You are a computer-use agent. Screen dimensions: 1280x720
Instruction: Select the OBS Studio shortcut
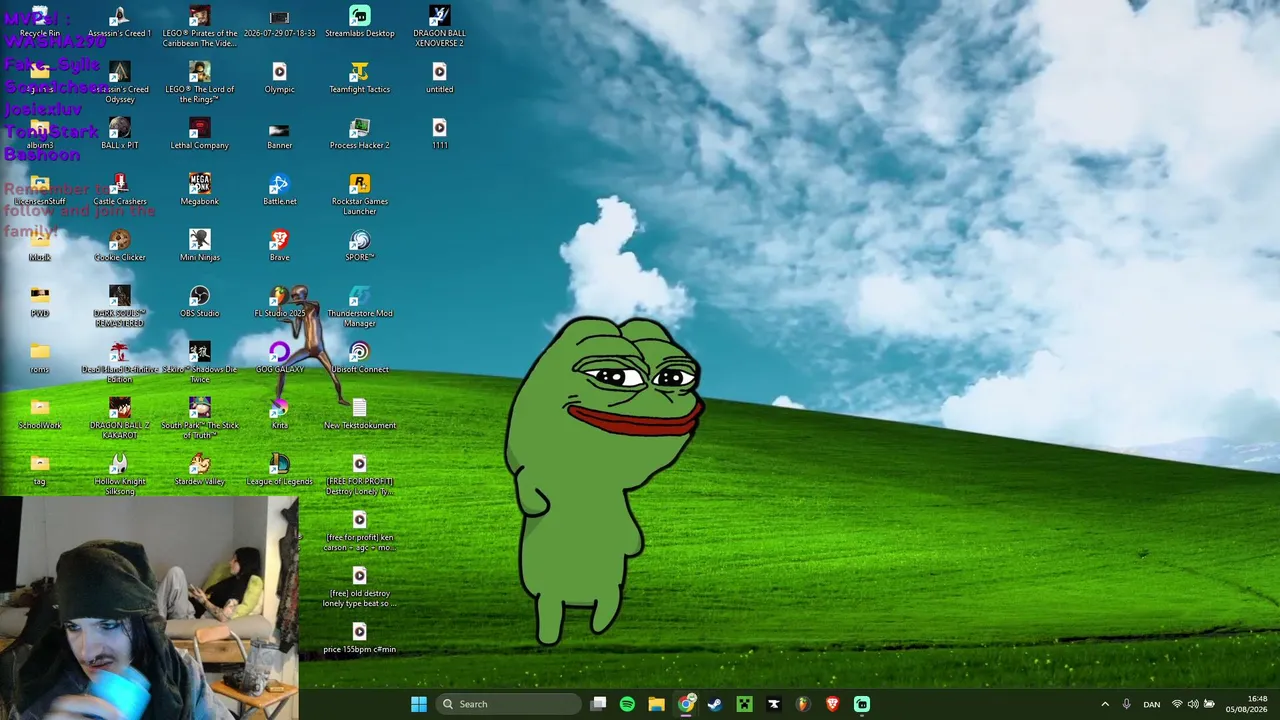[199, 303]
